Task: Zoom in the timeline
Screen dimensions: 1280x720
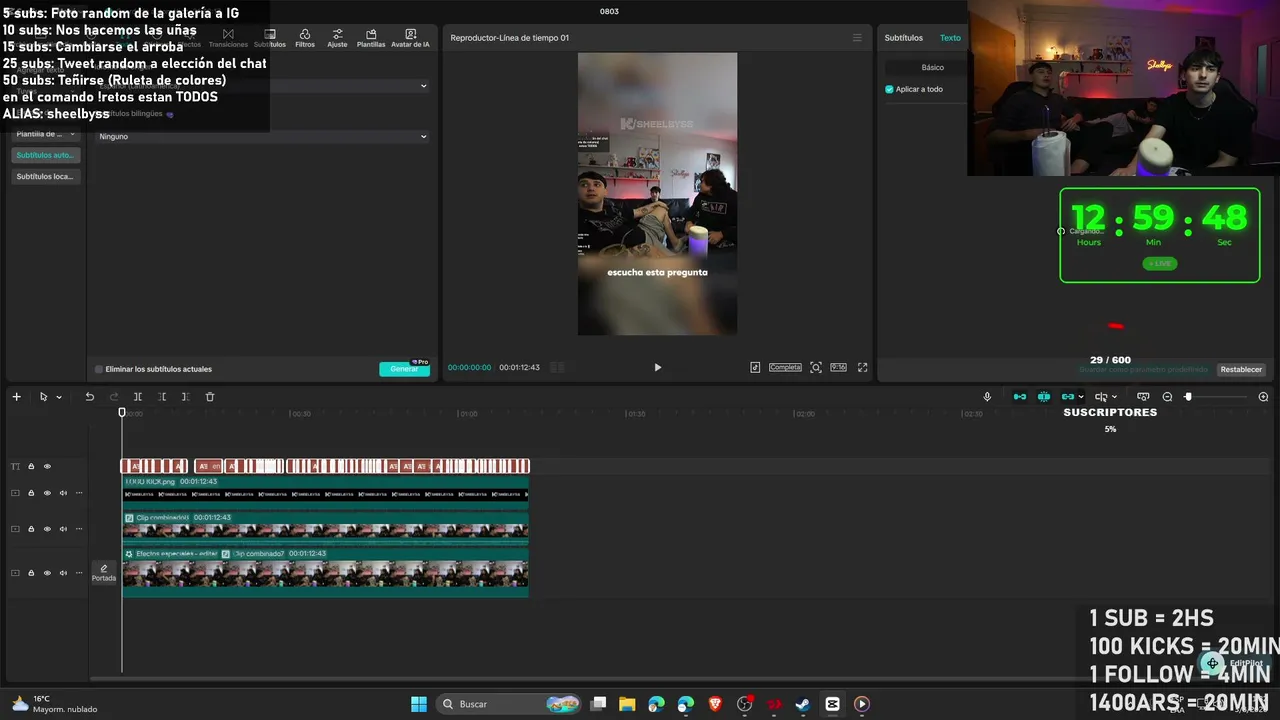Action: tap(1263, 397)
